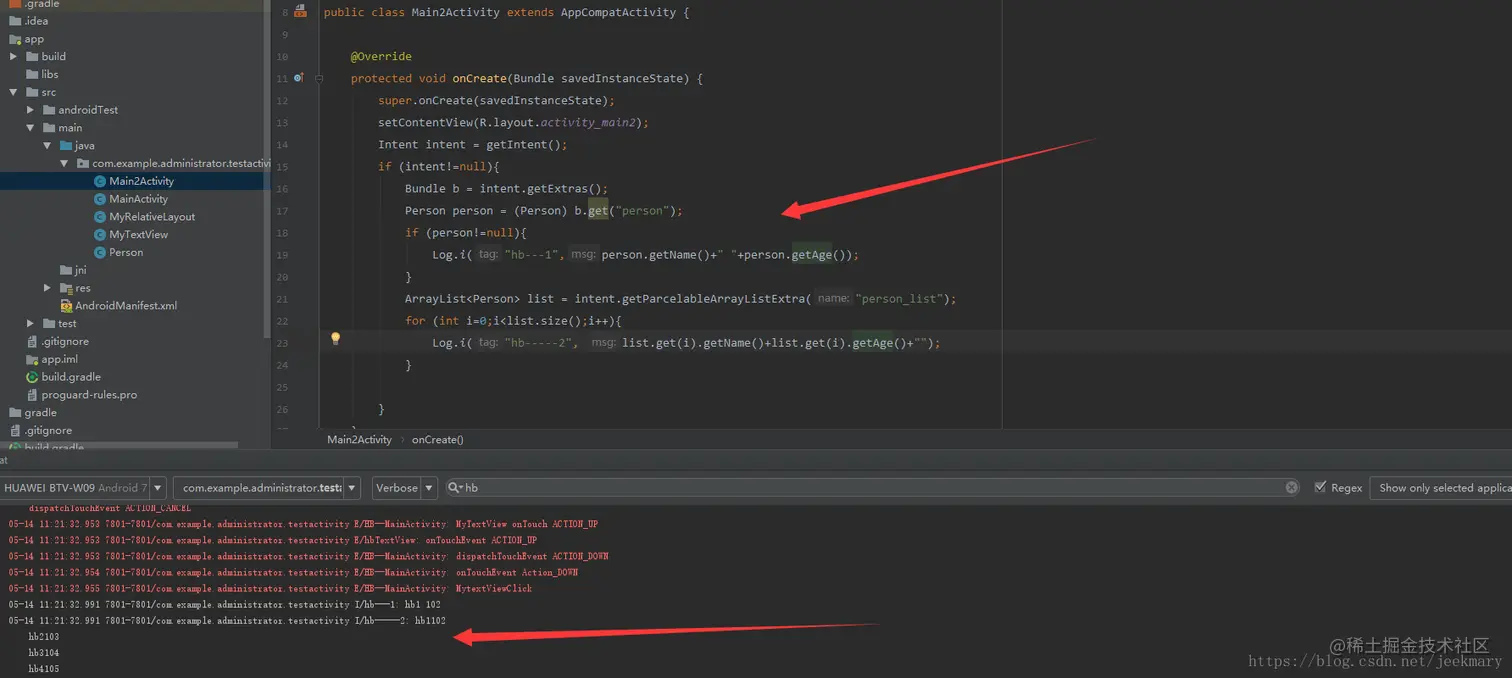Image resolution: width=1512 pixels, height=678 pixels.
Task: Collapse the onCreate method fold marker
Action: pos(319,78)
